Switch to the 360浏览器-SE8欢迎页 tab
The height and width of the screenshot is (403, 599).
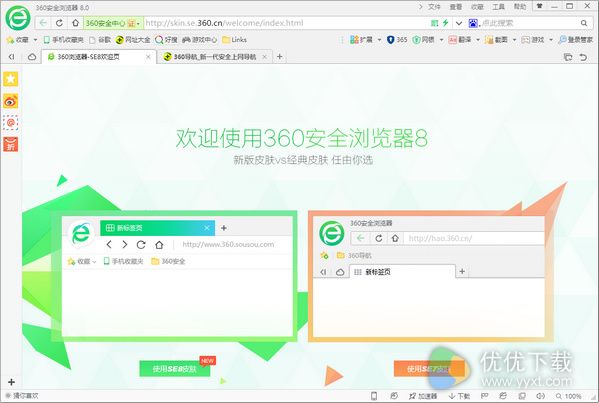pyautogui.click(x=99, y=57)
